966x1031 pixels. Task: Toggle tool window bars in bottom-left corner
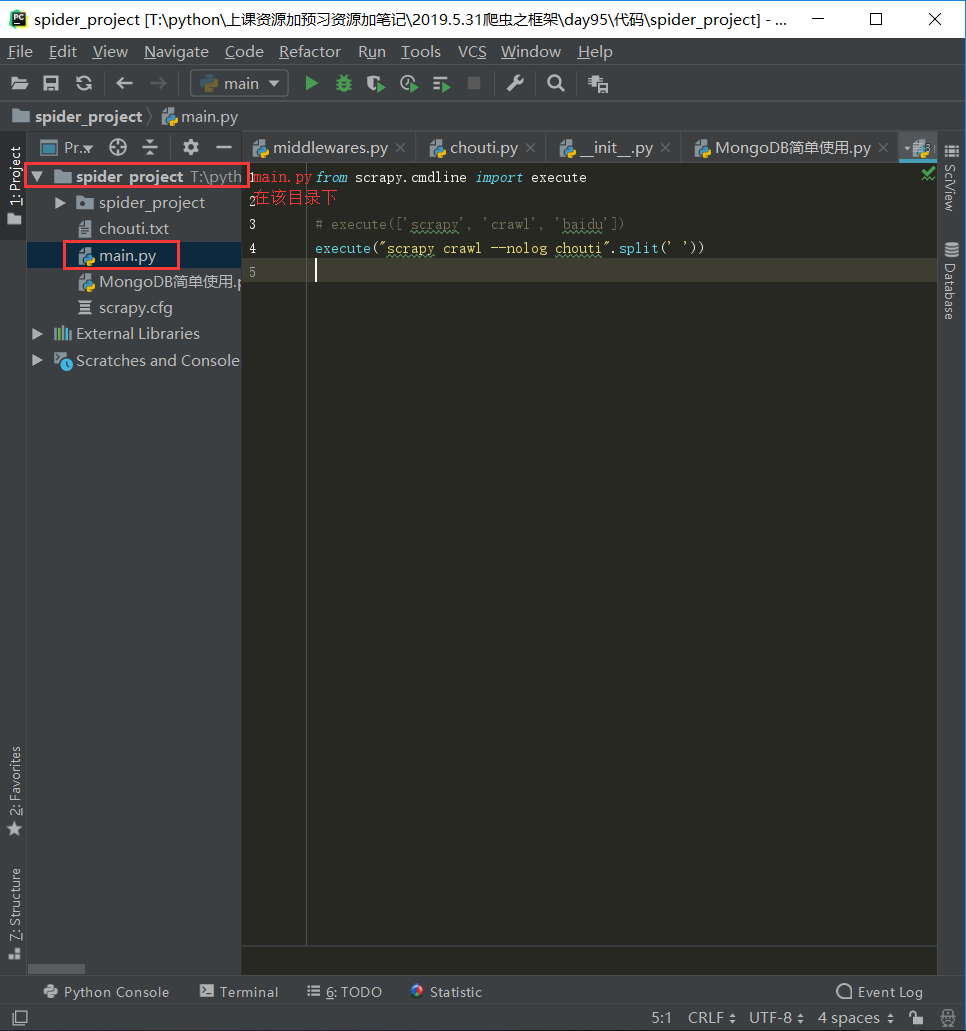[x=19, y=1018]
